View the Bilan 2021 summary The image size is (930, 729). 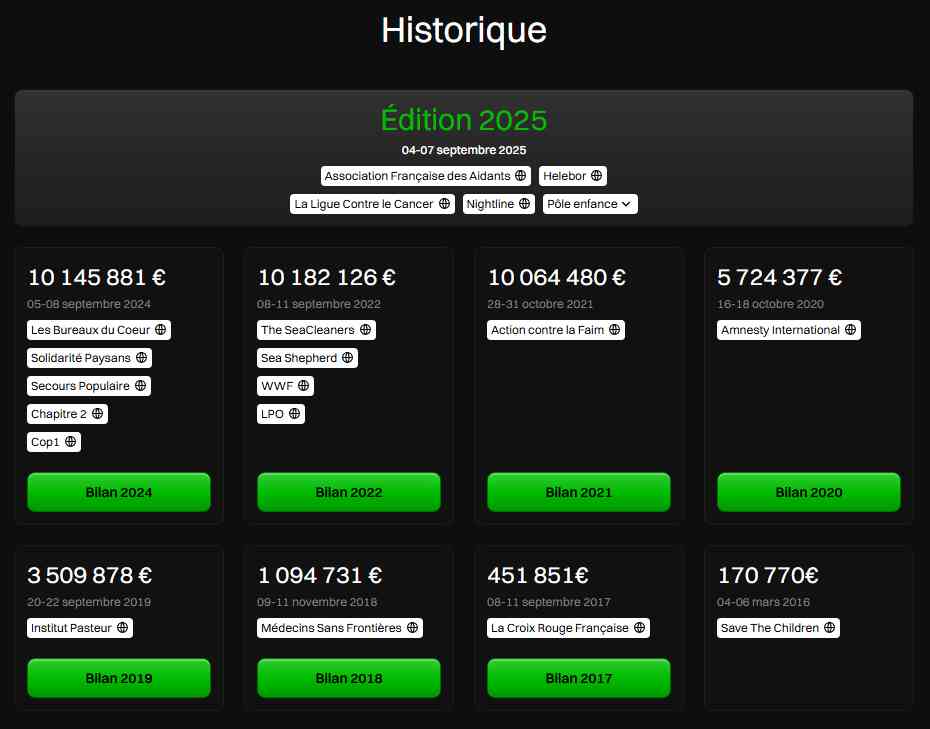579,492
